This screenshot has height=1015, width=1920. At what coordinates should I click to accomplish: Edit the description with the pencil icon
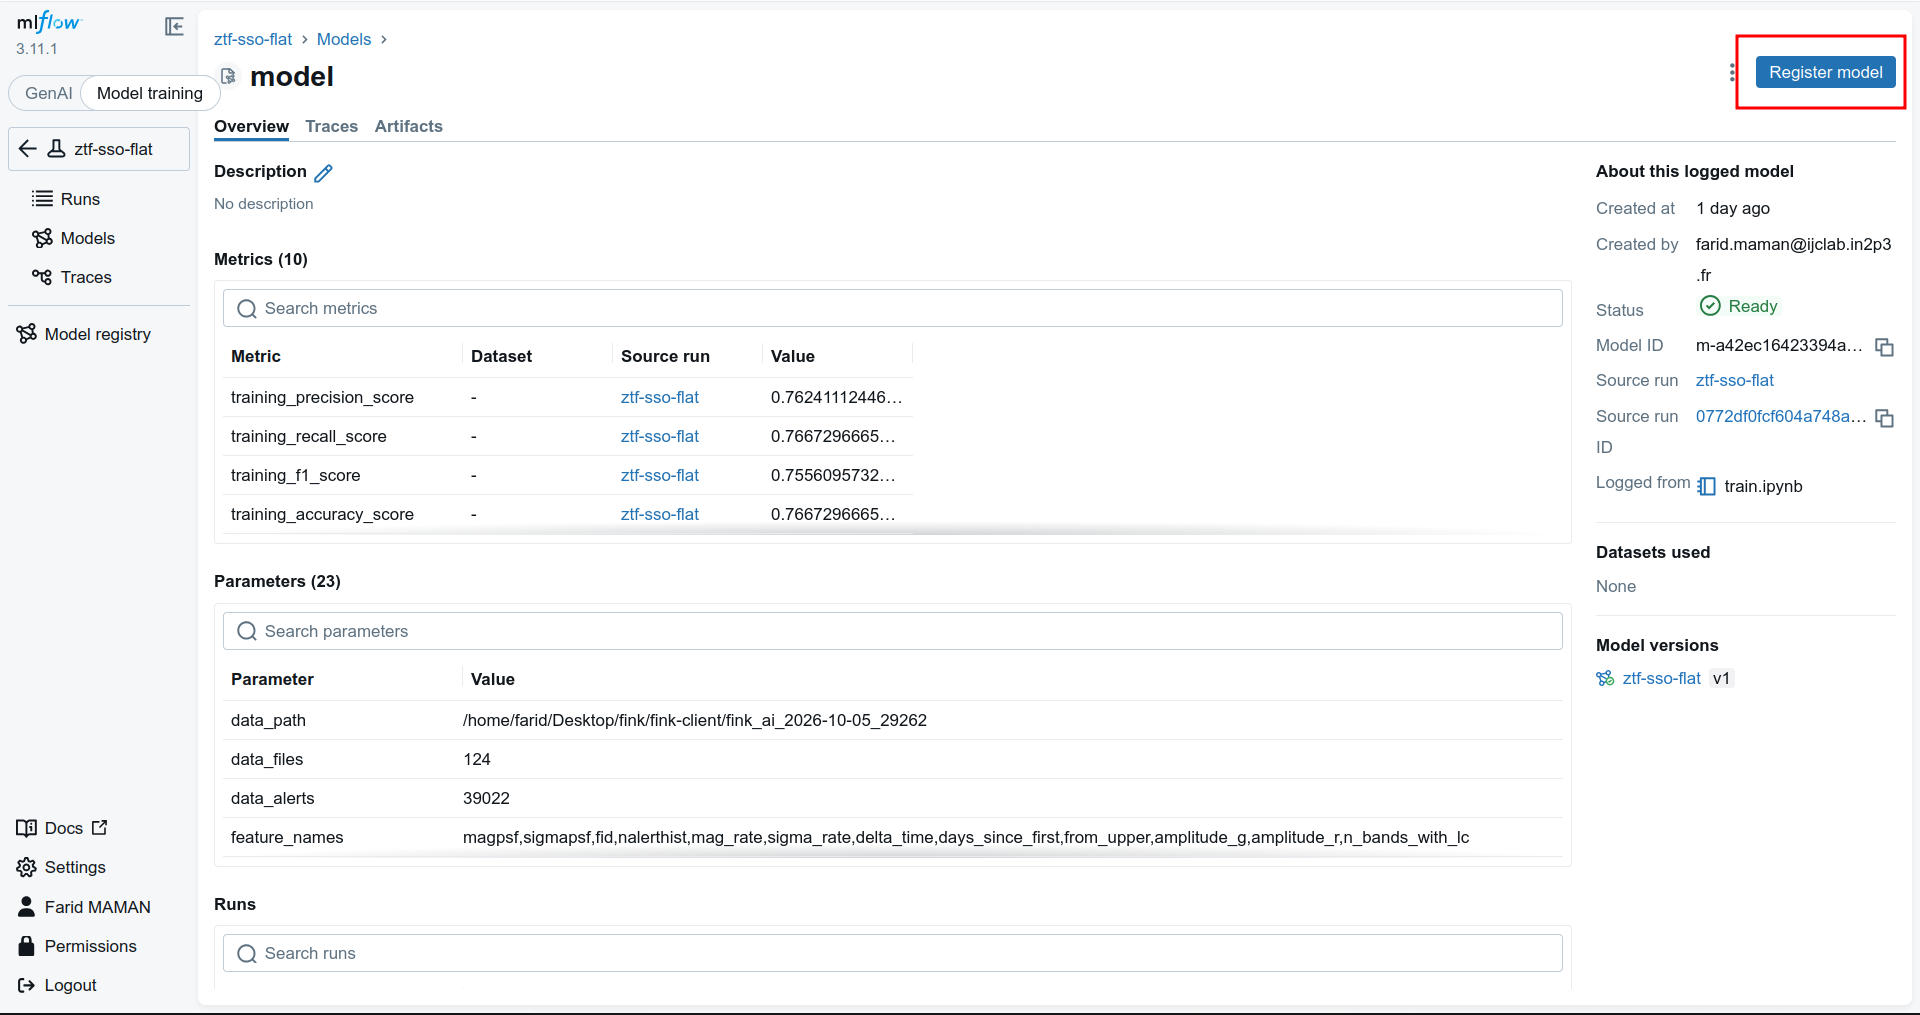tap(323, 173)
